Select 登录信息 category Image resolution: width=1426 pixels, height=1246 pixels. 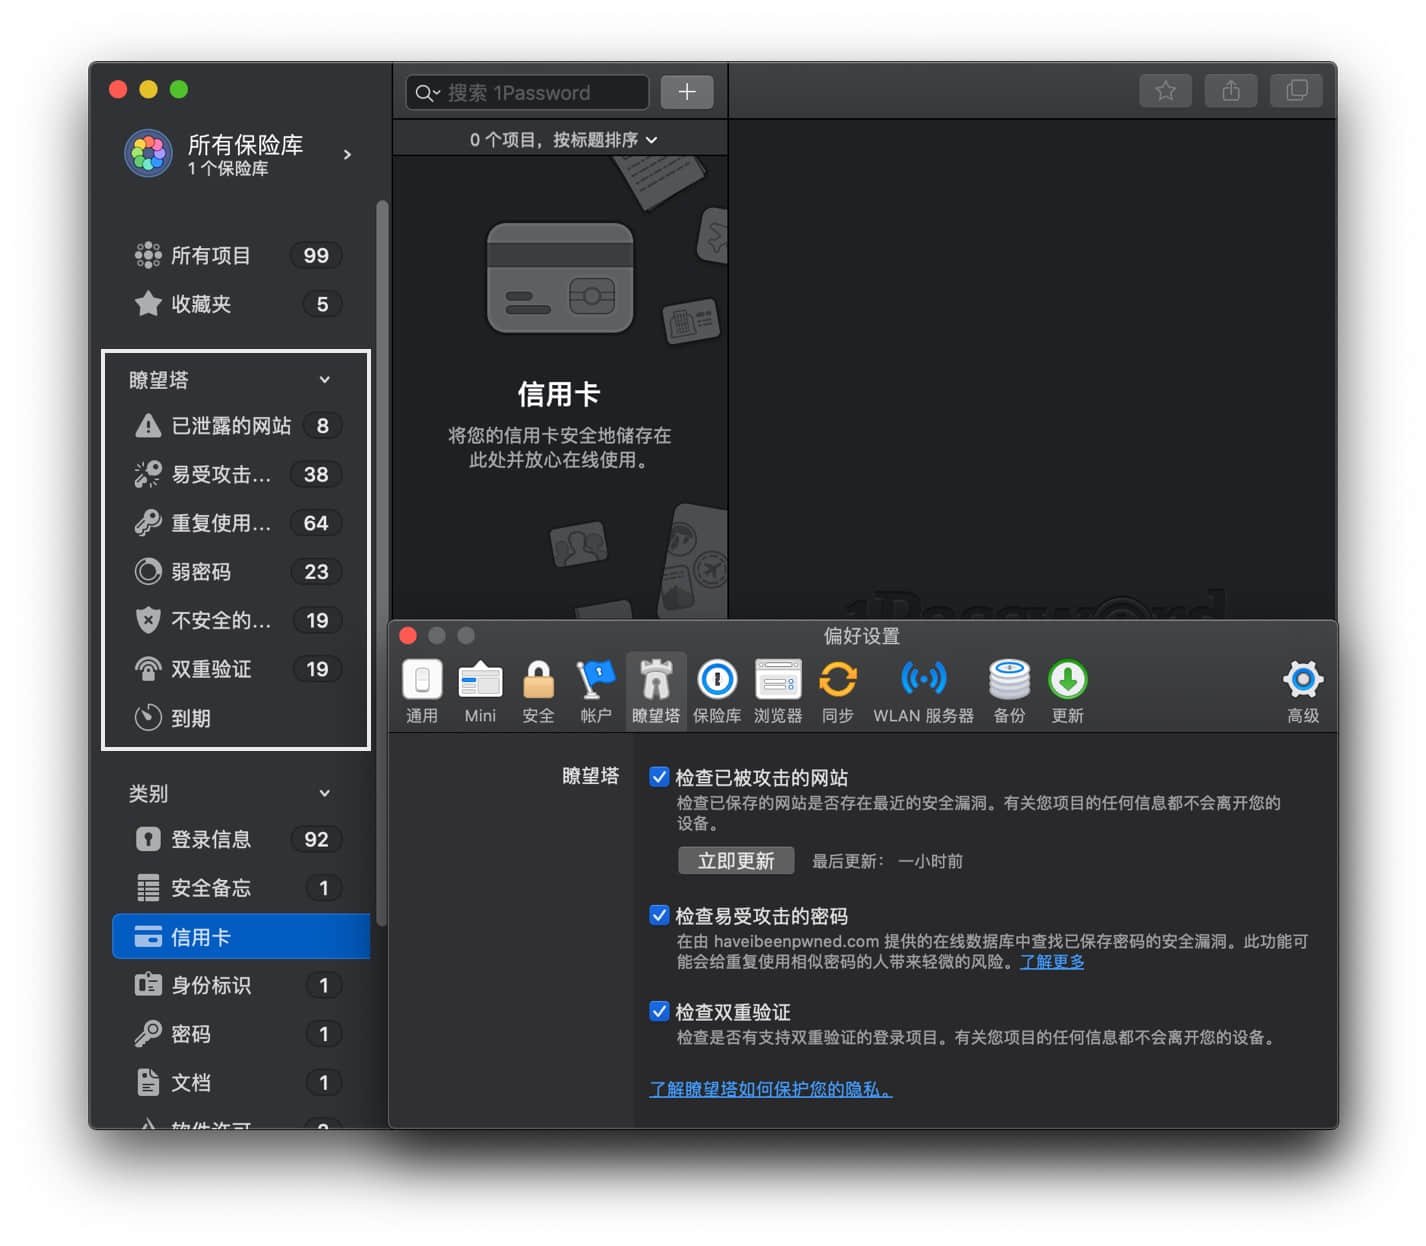pyautogui.click(x=240, y=840)
